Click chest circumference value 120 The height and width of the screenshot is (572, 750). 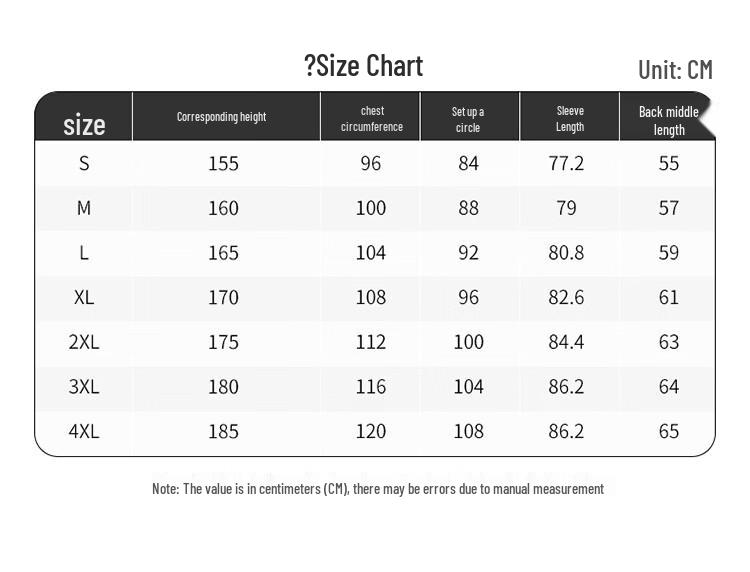tap(371, 431)
